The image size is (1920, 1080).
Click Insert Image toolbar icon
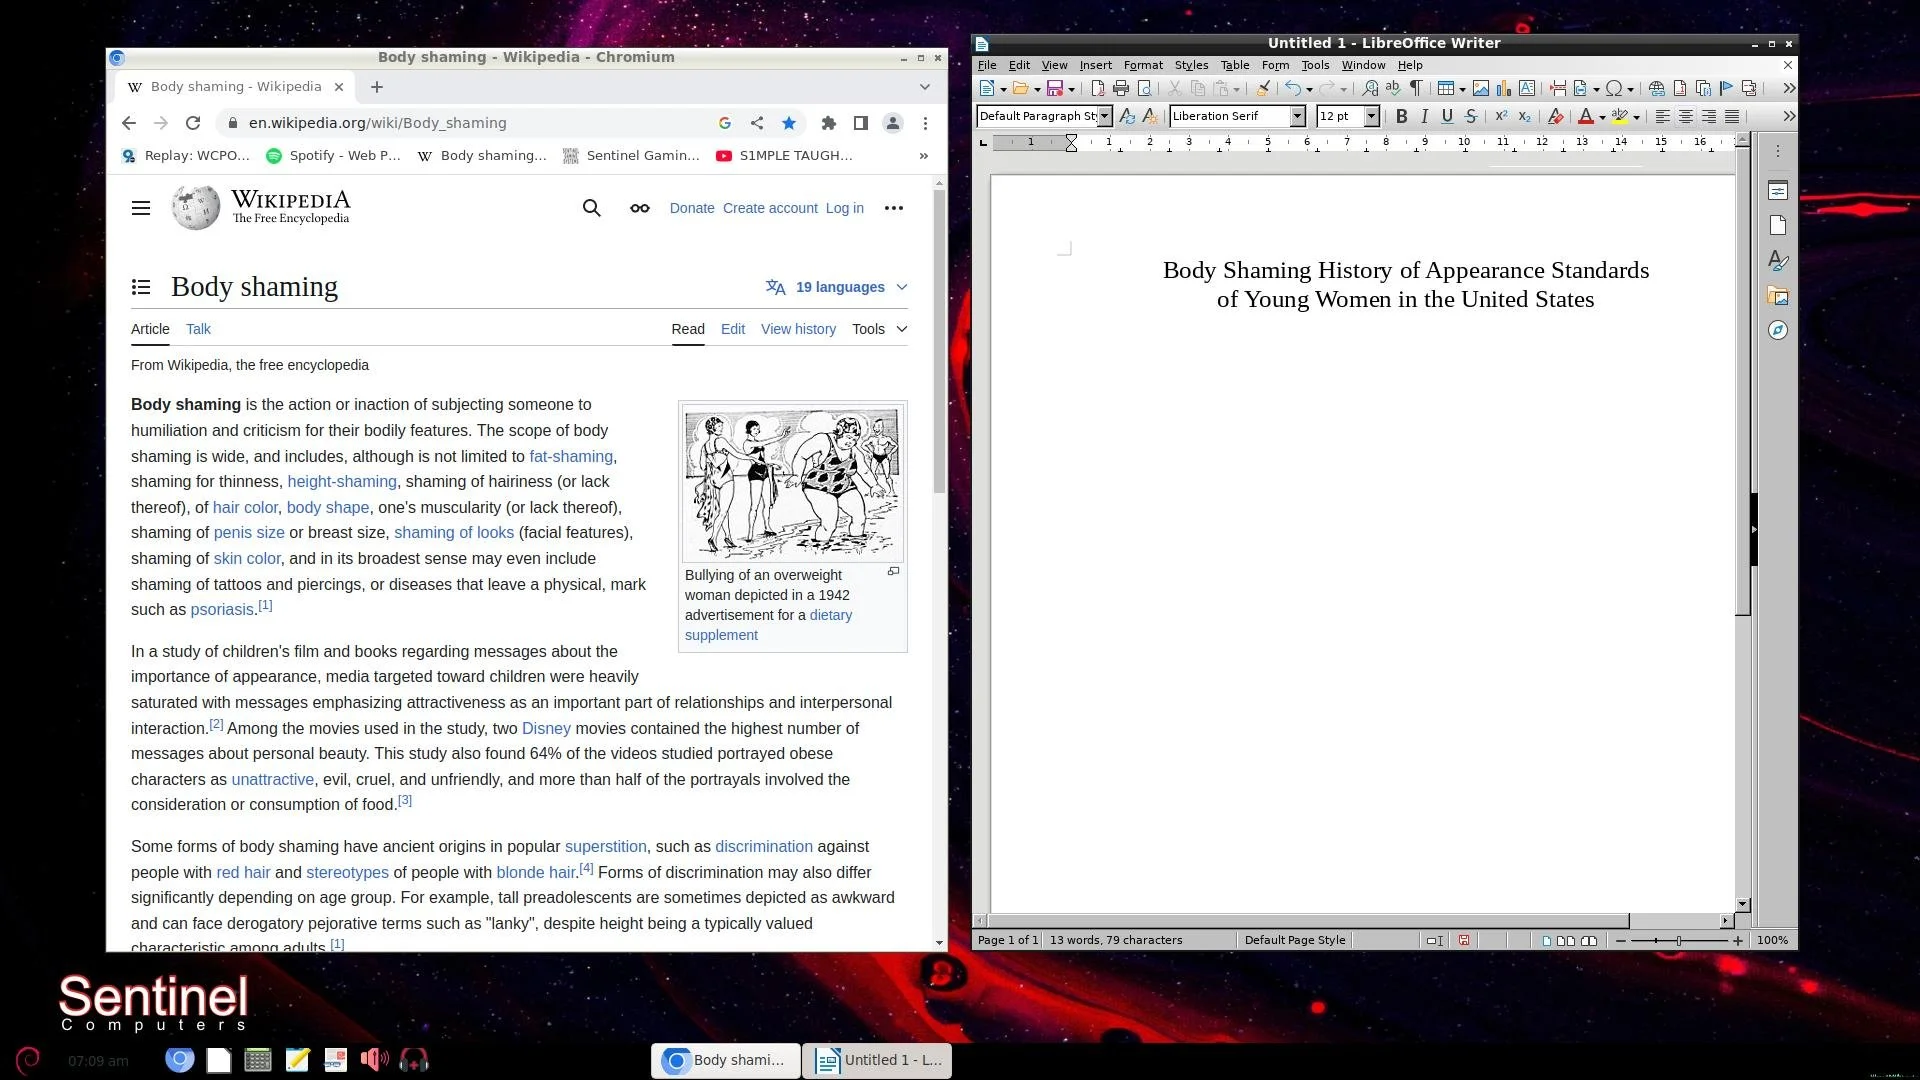click(1481, 89)
